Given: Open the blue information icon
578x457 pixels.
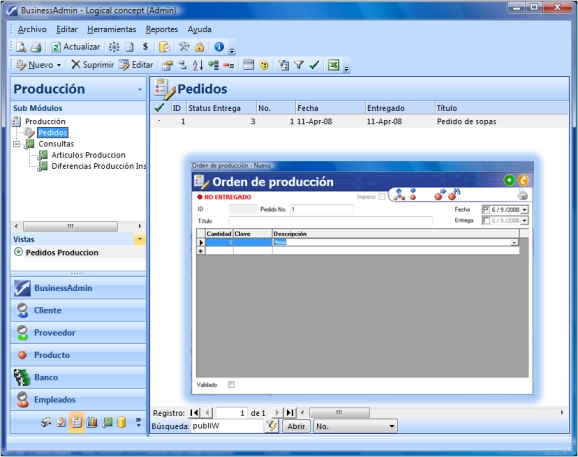Looking at the screenshot, I should point(219,47).
